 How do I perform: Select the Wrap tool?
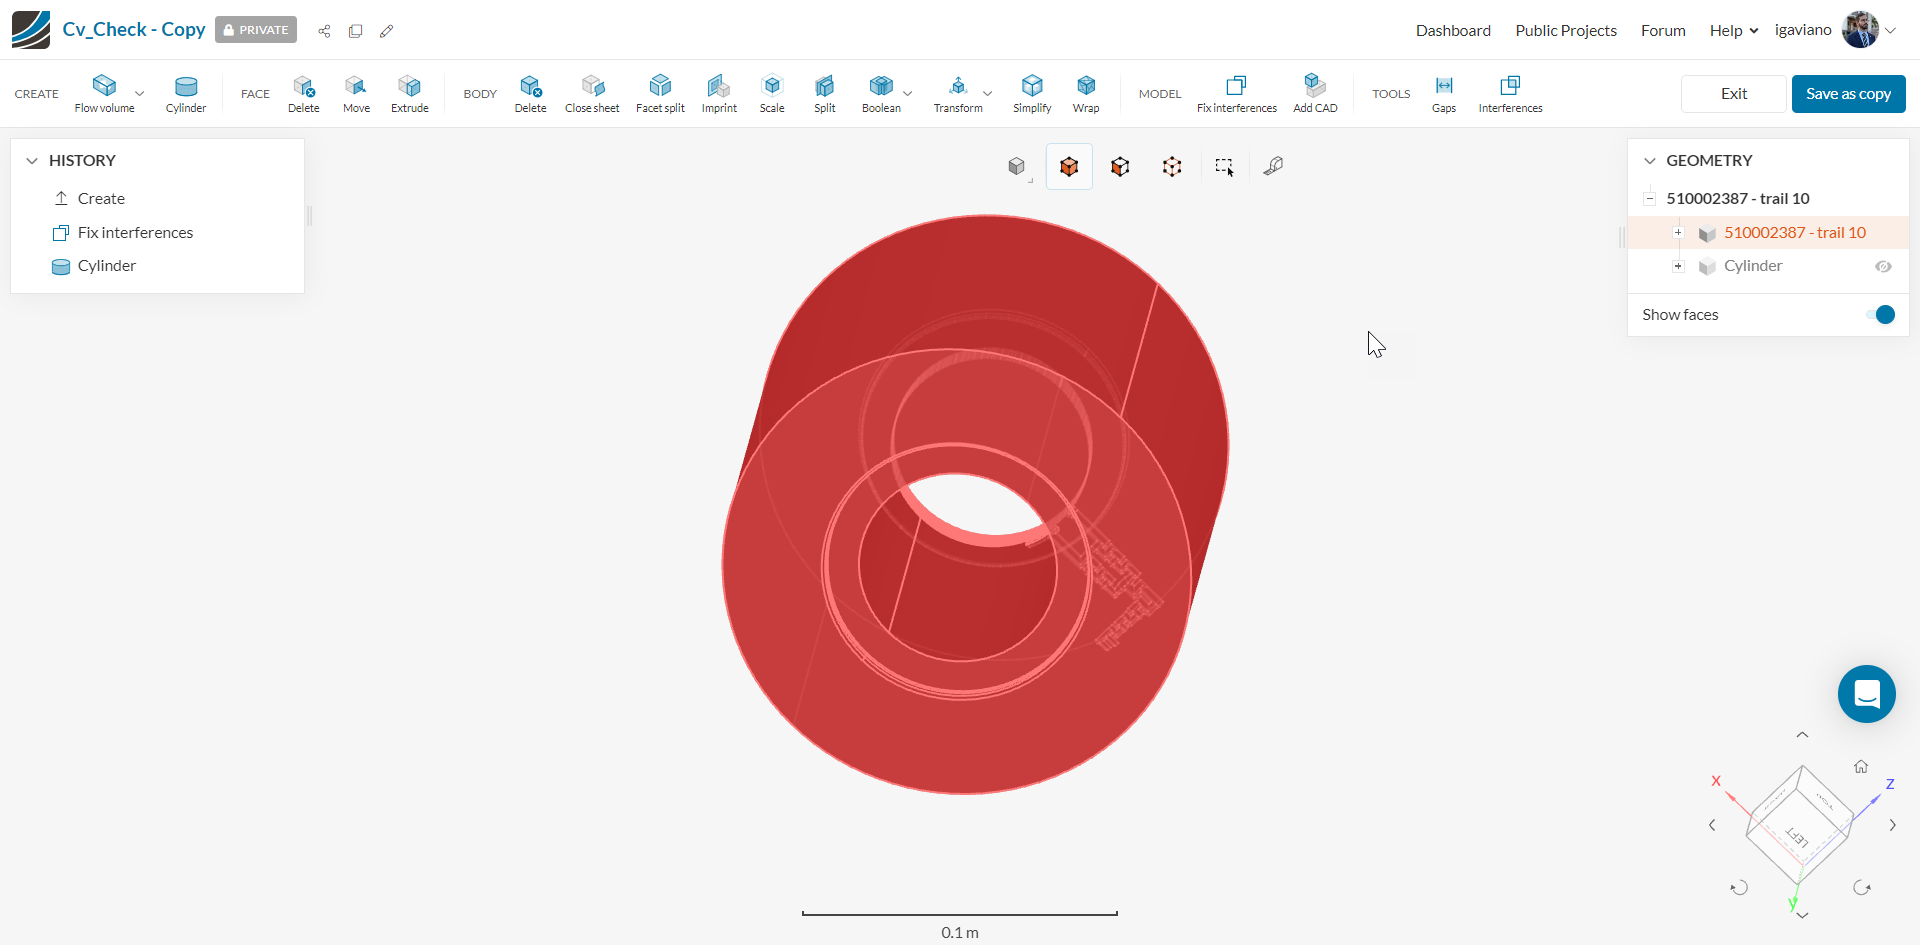1086,93
